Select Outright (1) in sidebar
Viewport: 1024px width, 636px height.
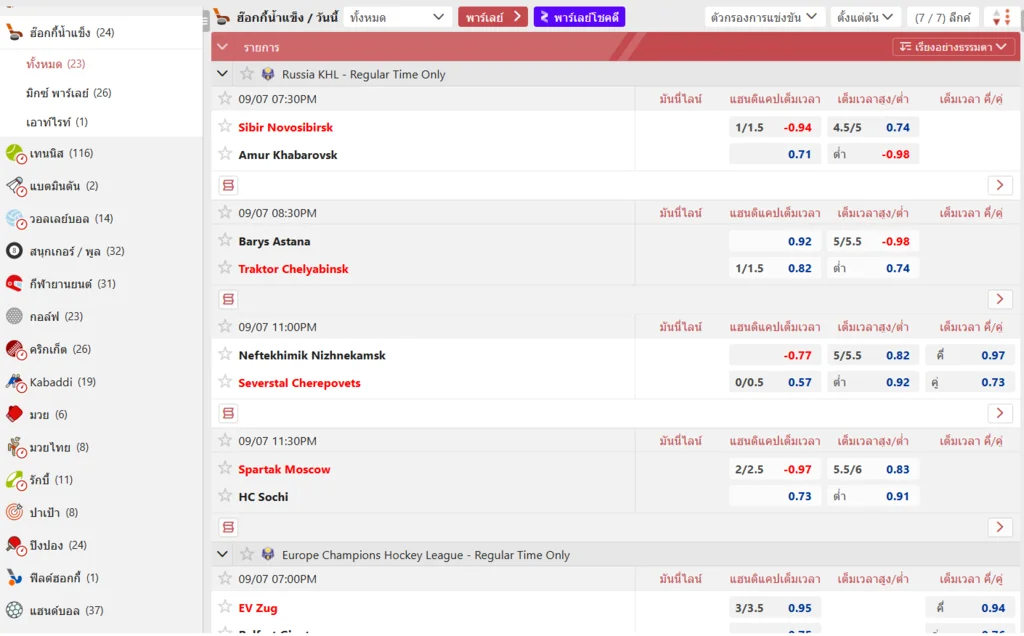[x=57, y=122]
